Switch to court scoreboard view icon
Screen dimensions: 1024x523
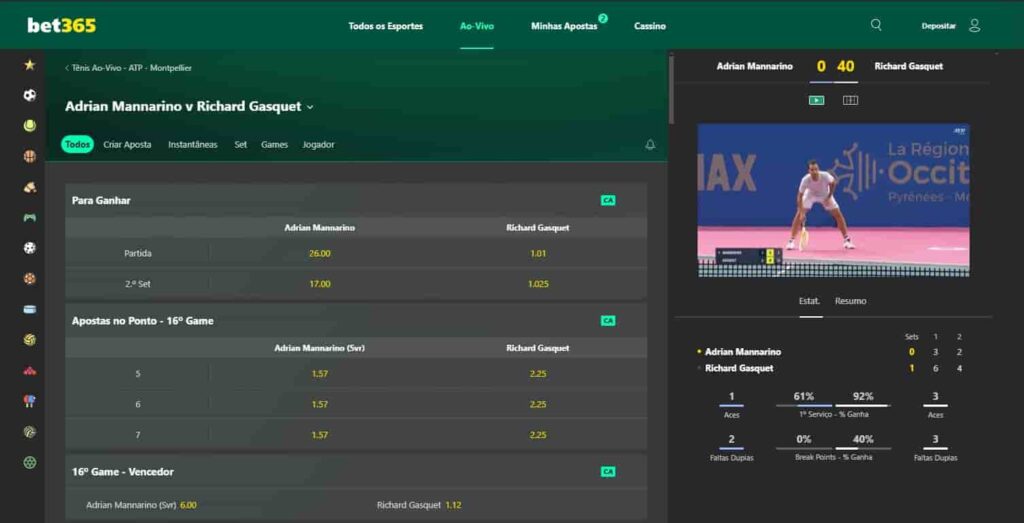(850, 101)
